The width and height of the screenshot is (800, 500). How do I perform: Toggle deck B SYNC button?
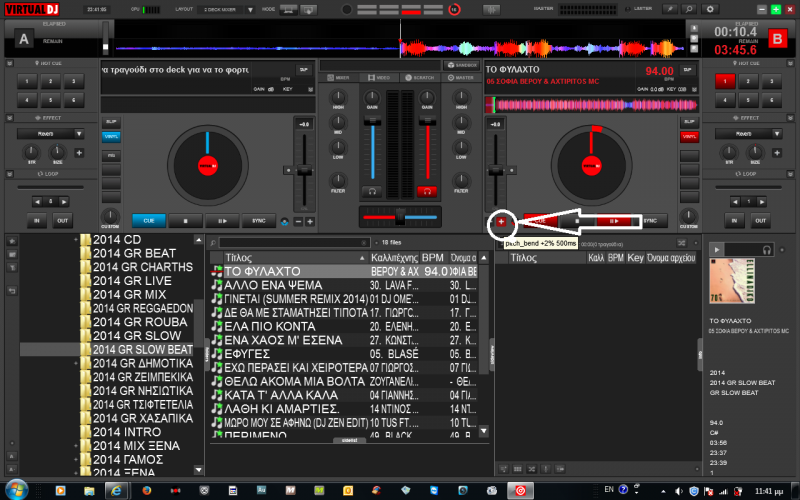click(650, 221)
